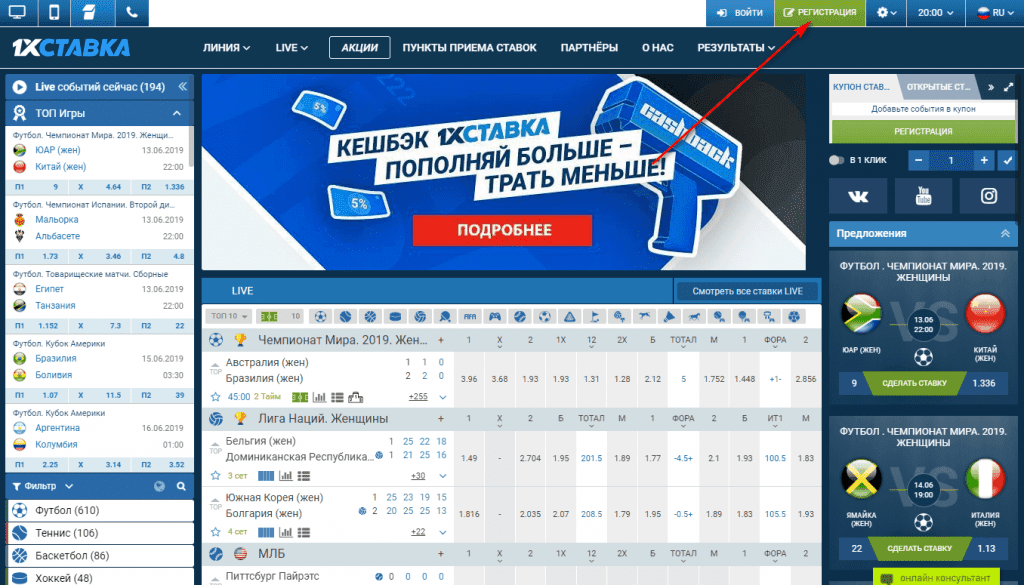Open the YouTube channel icon
1024x585 pixels.
point(923,196)
